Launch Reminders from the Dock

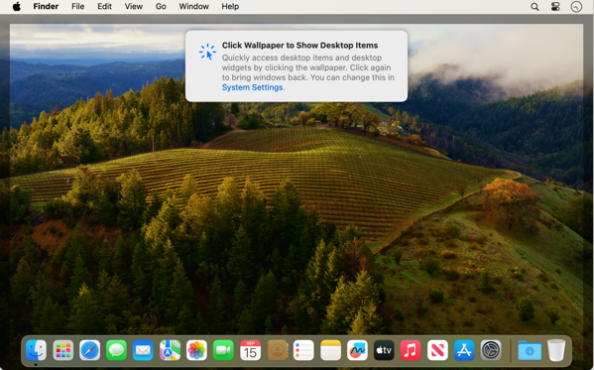click(304, 350)
